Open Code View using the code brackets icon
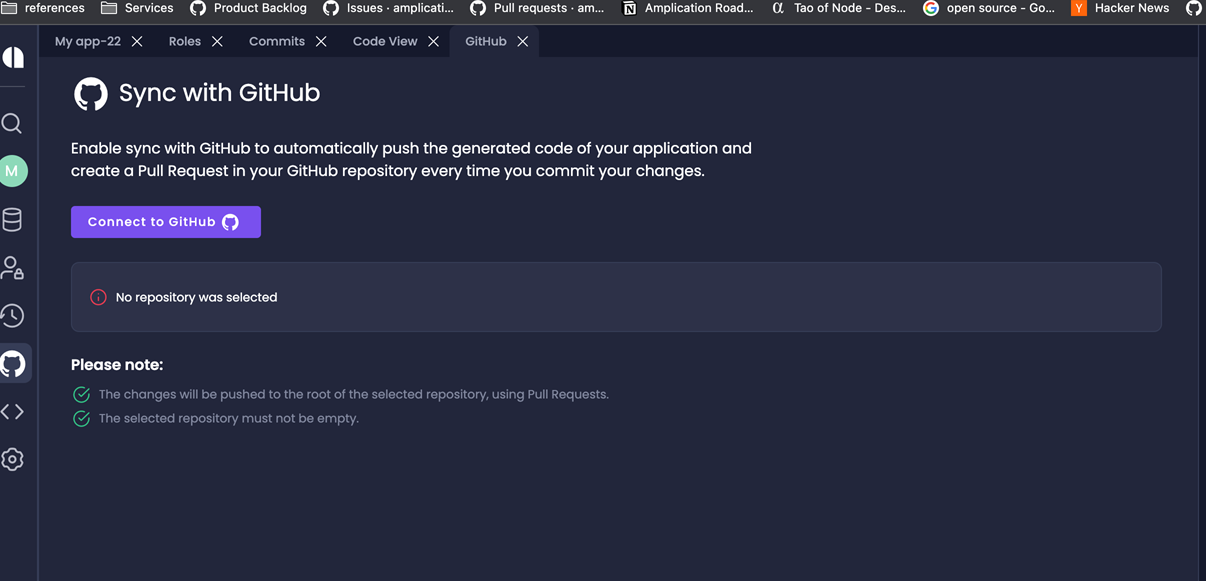Image resolution: width=1206 pixels, height=581 pixels. pos(13,410)
